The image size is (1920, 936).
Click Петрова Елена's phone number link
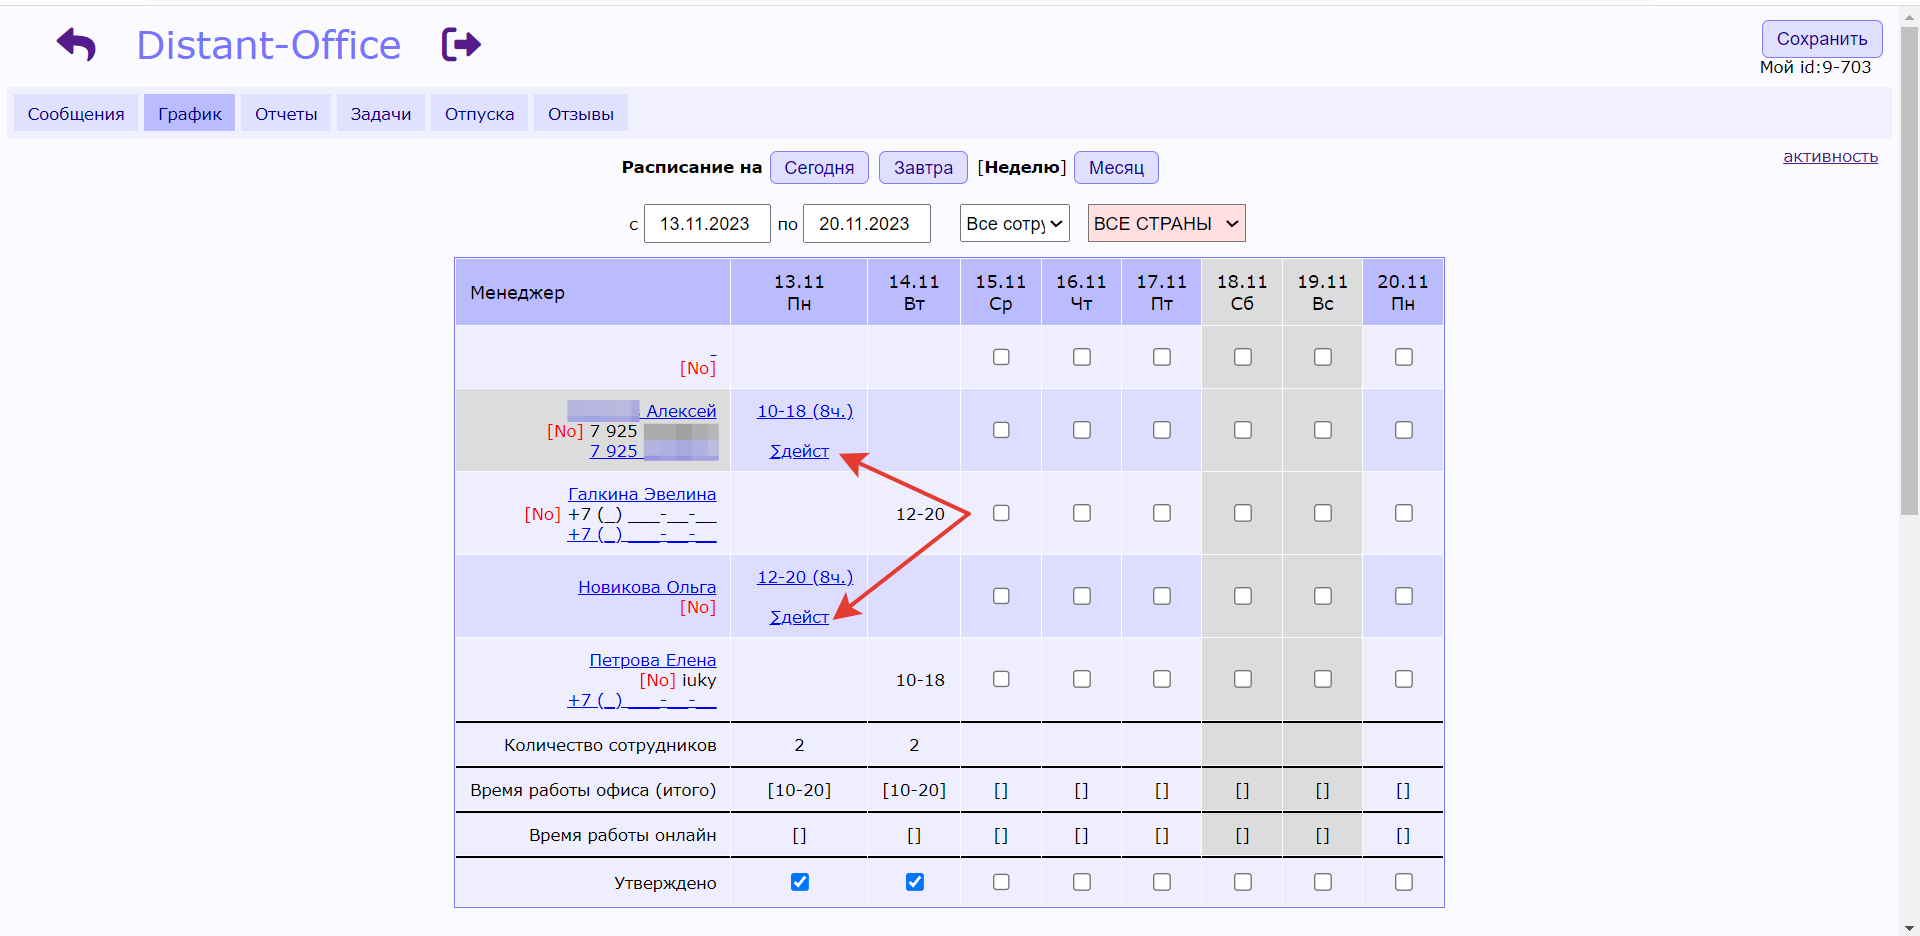(642, 700)
